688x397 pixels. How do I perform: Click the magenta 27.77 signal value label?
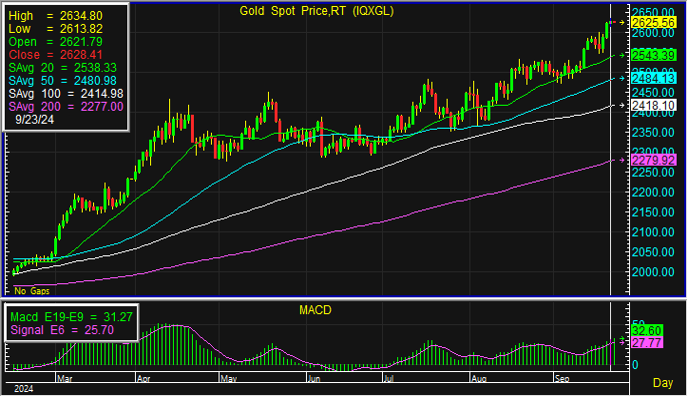(x=646, y=343)
